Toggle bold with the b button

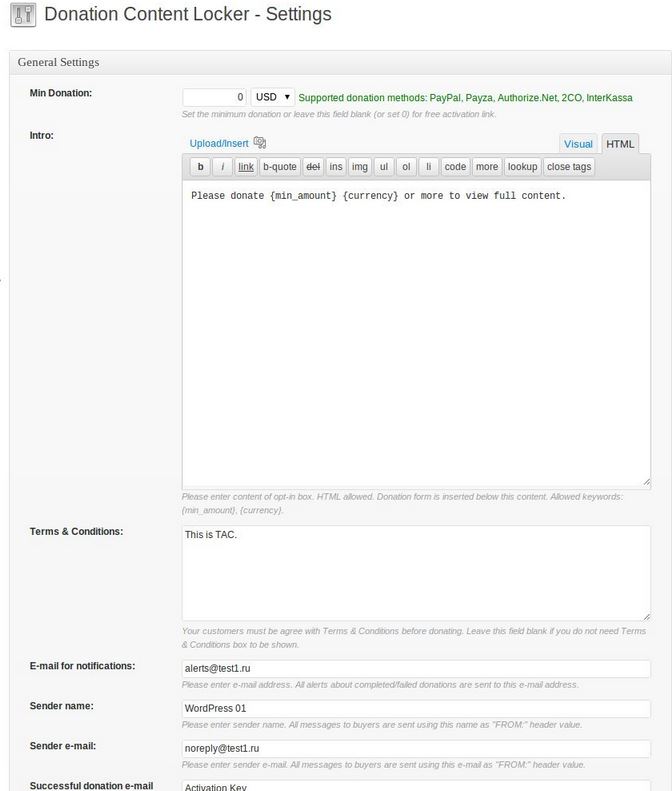(200, 166)
